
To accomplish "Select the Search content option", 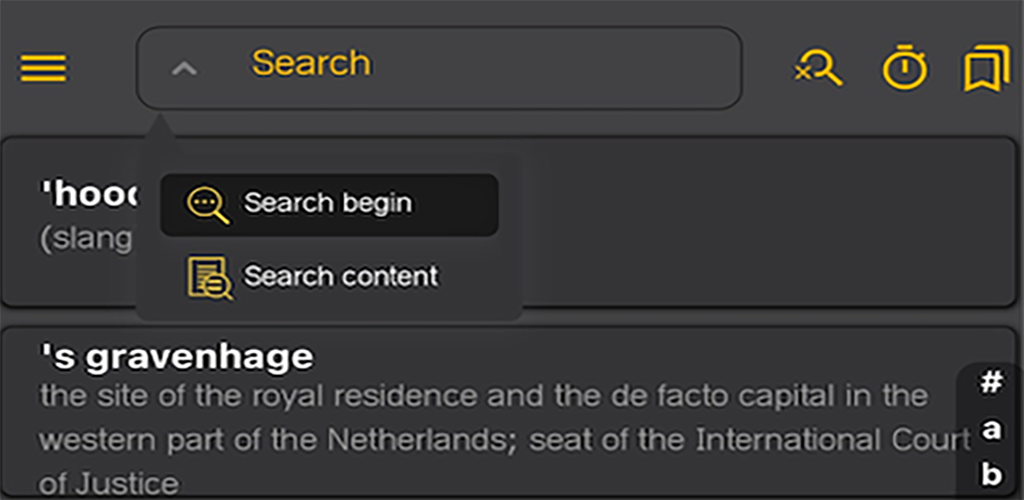I will point(329,277).
